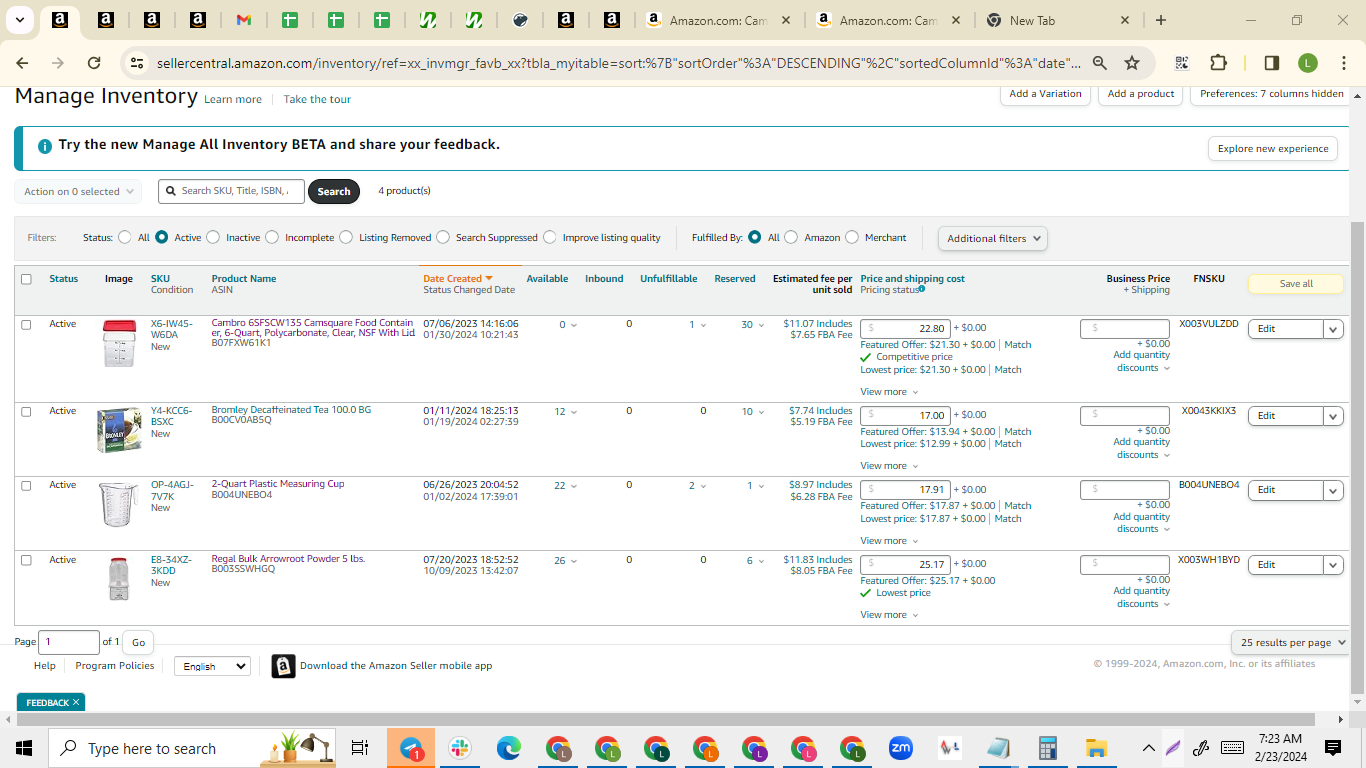Screen dimensions: 1366x768
Task: Open Calculator from the taskbar
Action: (x=1048, y=748)
